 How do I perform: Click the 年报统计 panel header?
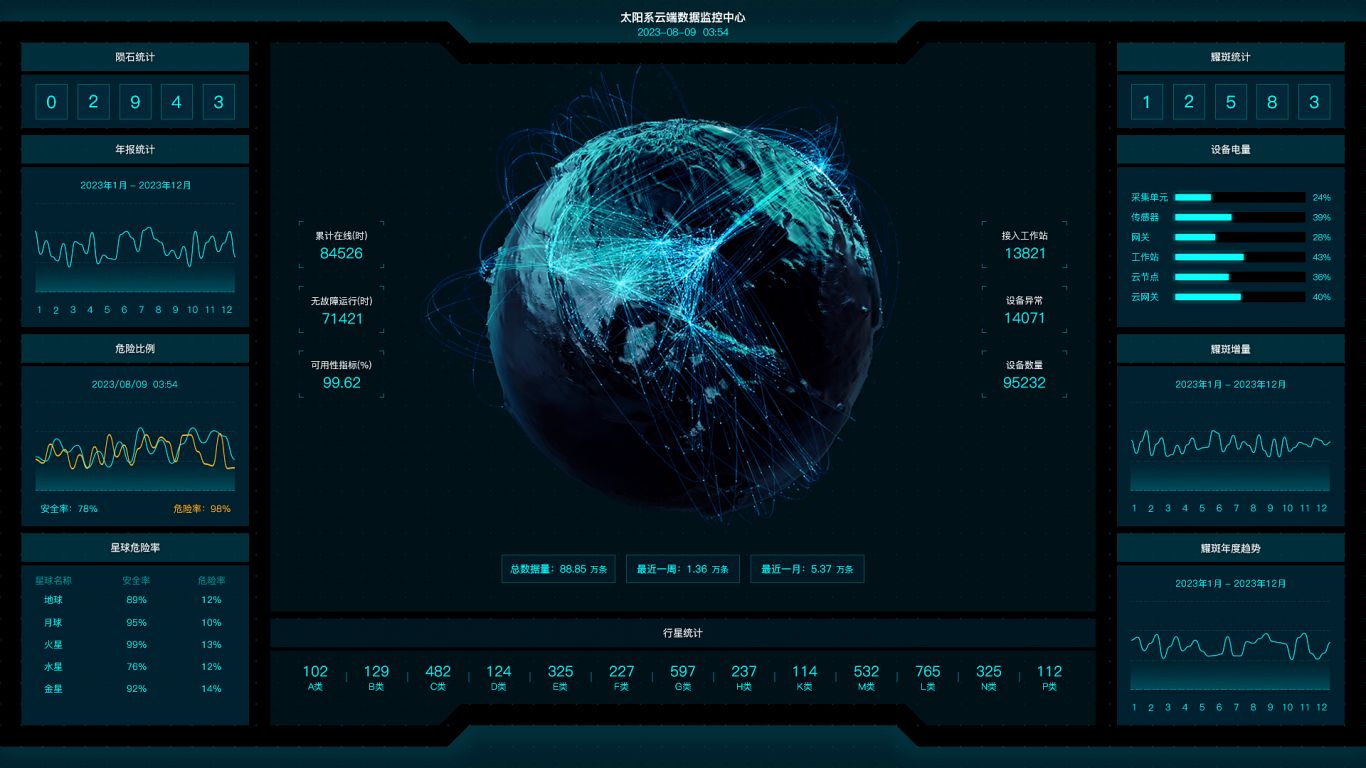(x=135, y=149)
